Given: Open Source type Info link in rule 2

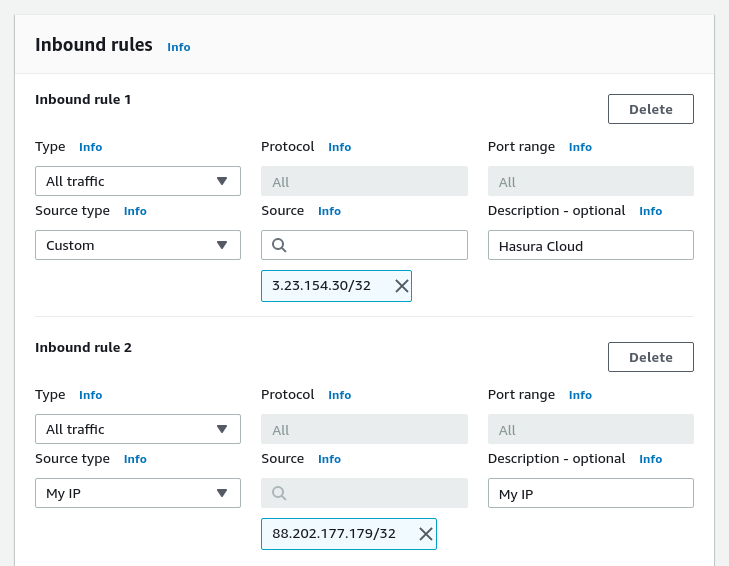Looking at the screenshot, I should click(x=135, y=459).
